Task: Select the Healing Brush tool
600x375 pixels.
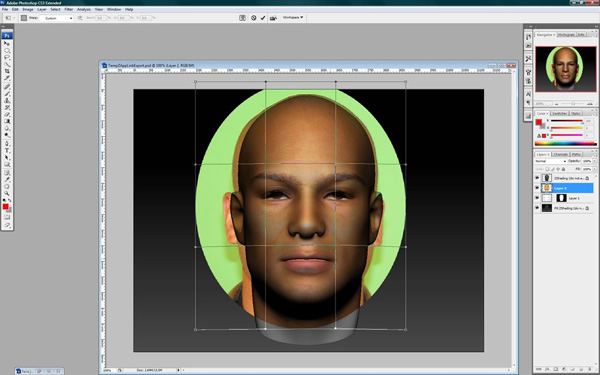Action: [7, 87]
